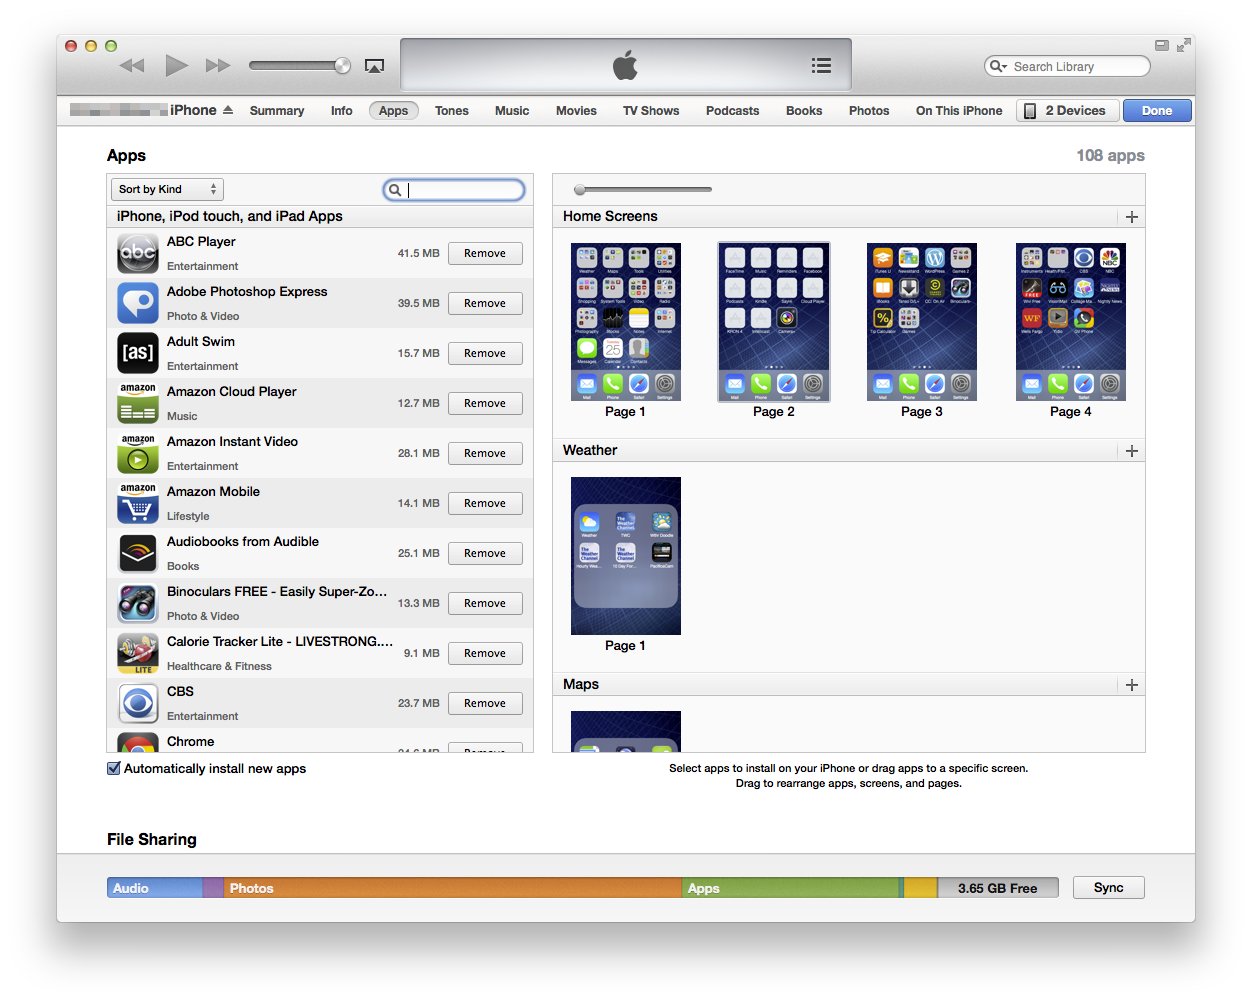Remove the ABC Player app

[485, 253]
